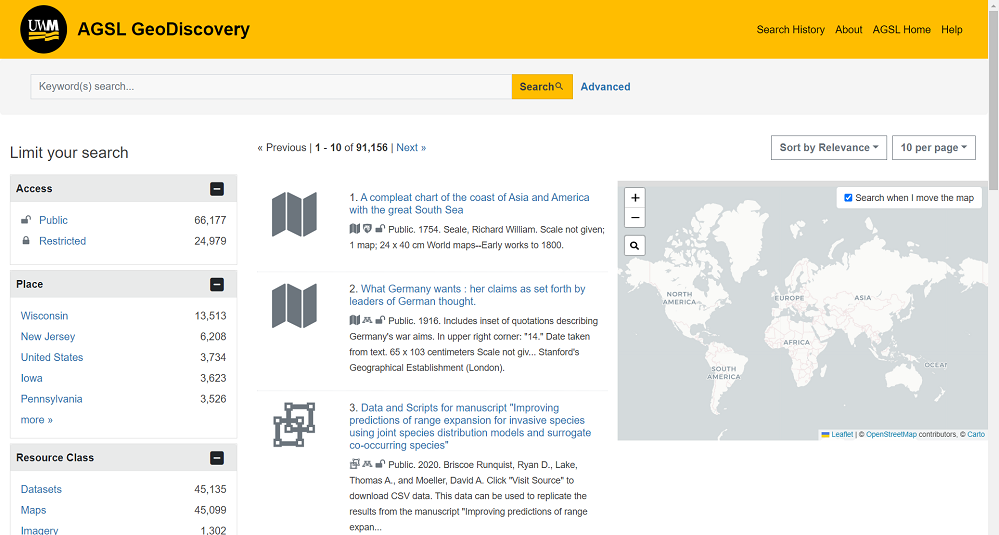Filter place by United States

point(52,357)
